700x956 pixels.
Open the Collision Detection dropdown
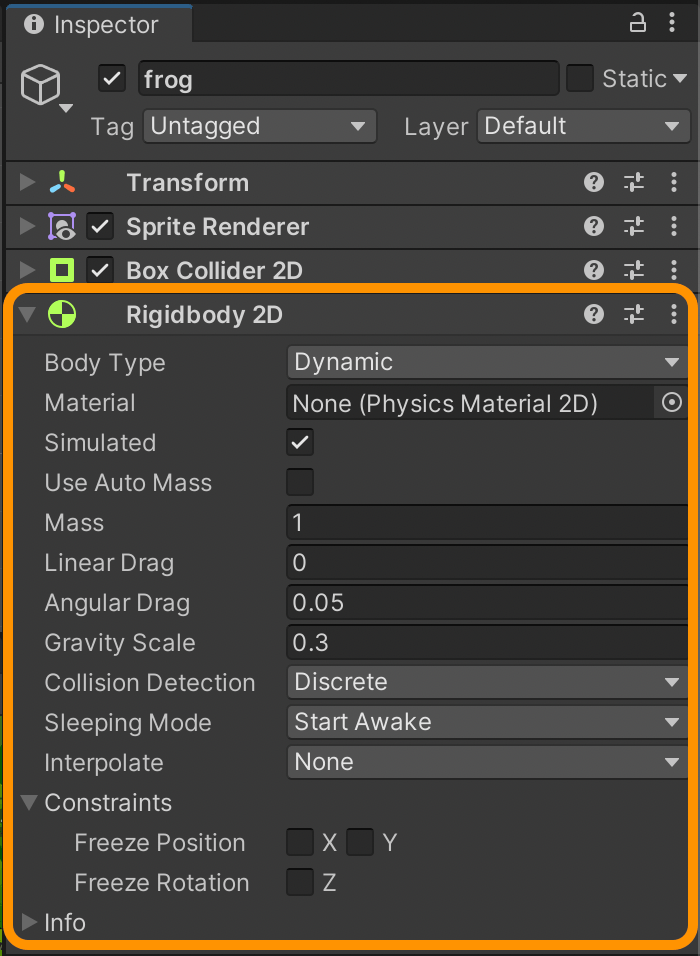487,682
